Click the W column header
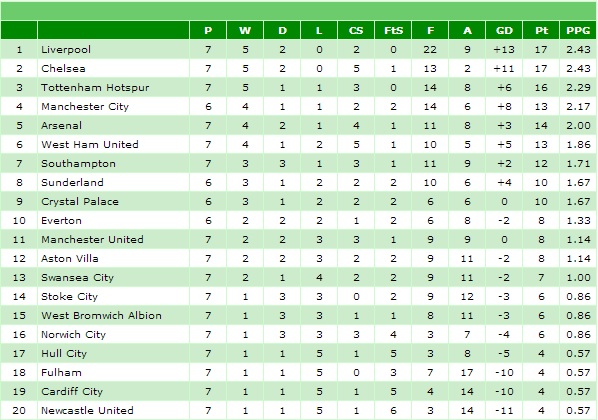The image size is (598, 420). point(244,31)
